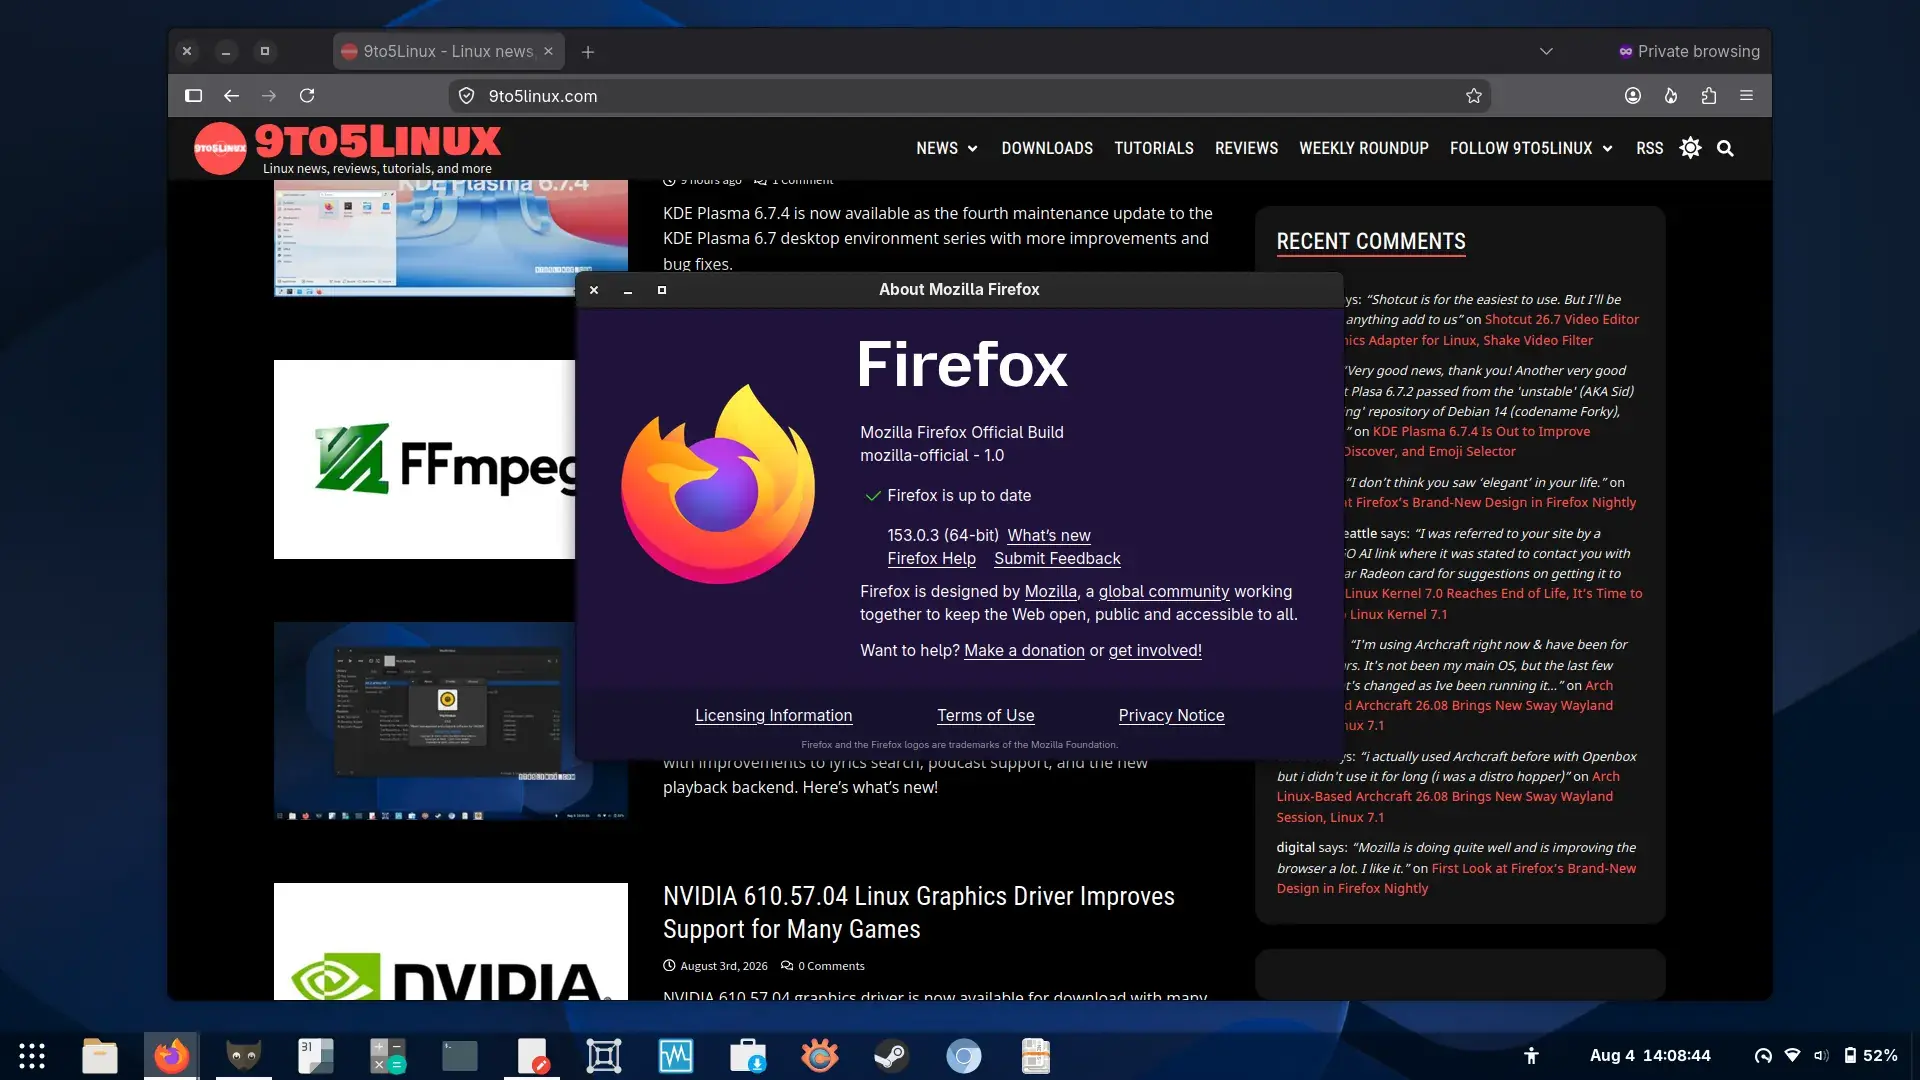This screenshot has width=1920, height=1080.
Task: Launch the system monitor dock icon
Action: click(x=676, y=1056)
